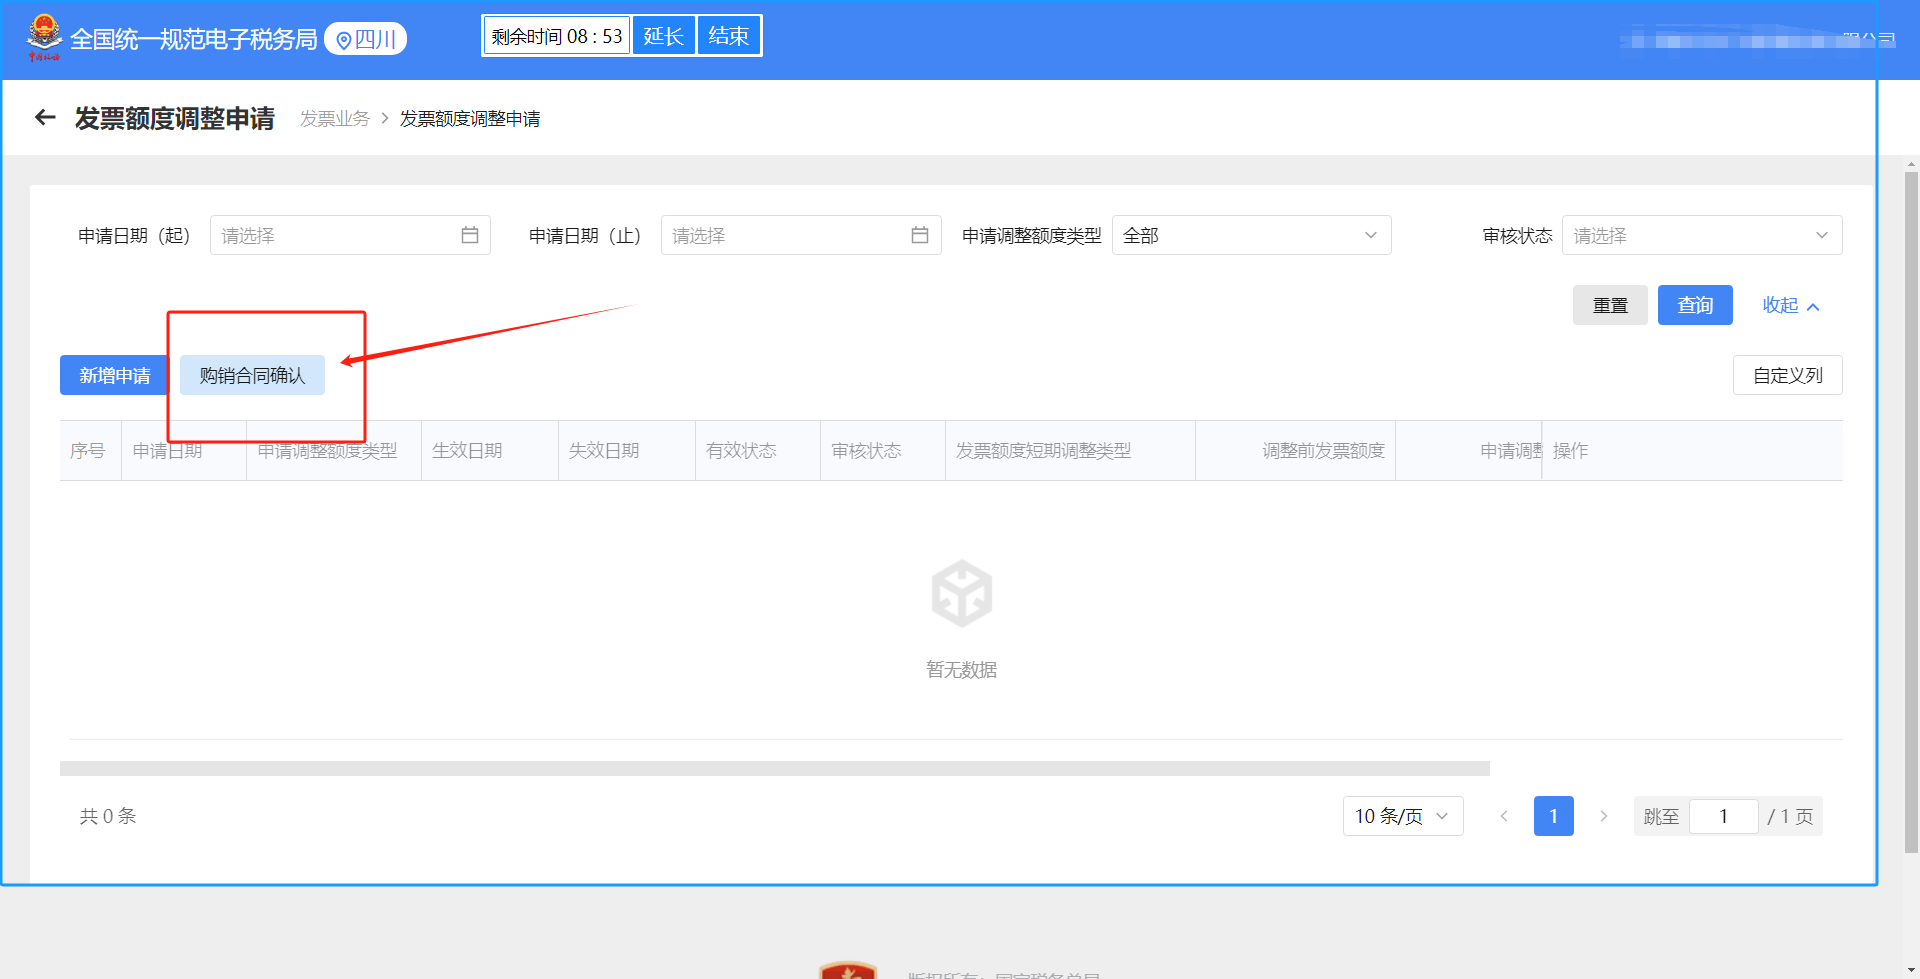Click 发票业务 breadcrumb link

(335, 119)
